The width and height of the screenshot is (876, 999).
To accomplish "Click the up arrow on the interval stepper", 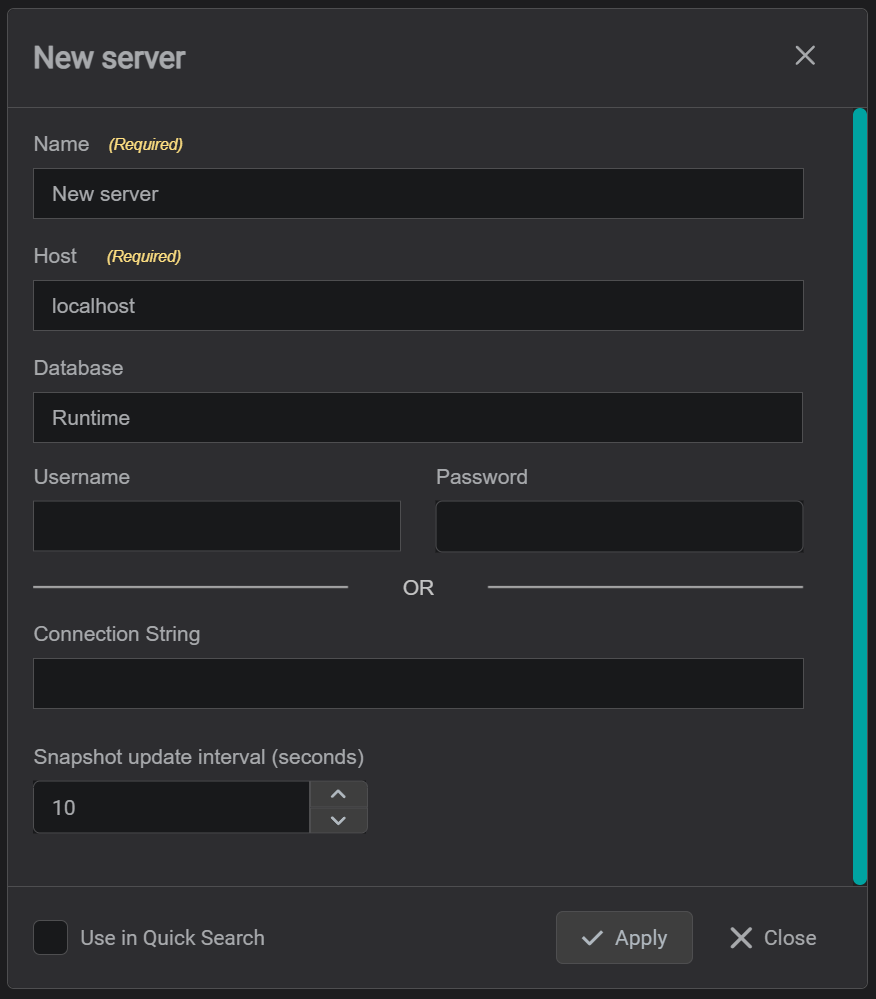I will point(338,792).
